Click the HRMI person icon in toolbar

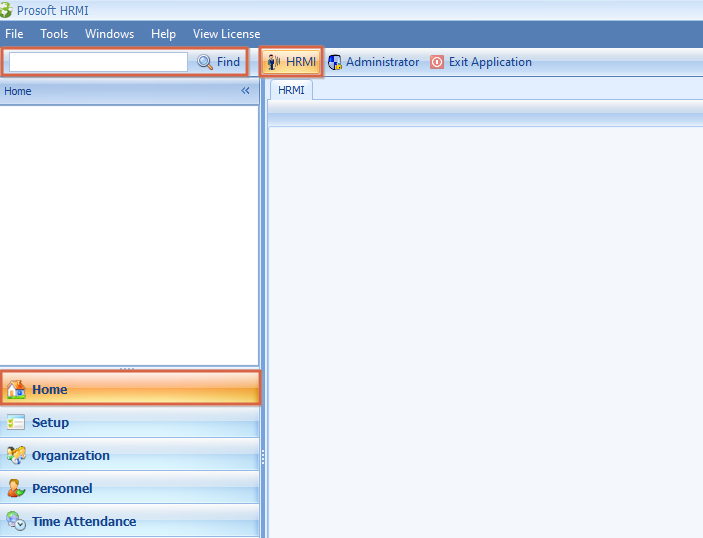point(274,62)
